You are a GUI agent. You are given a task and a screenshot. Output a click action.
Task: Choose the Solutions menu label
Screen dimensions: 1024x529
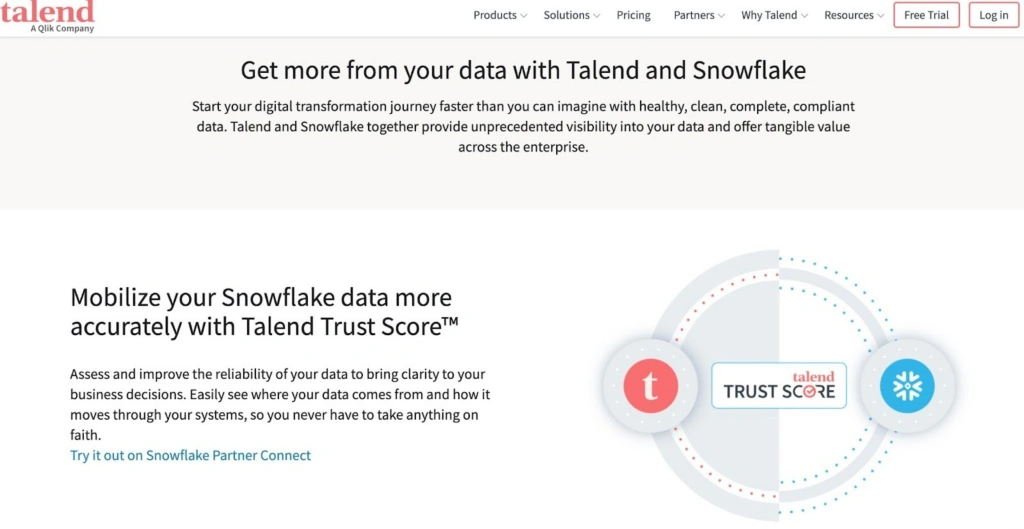(x=567, y=15)
